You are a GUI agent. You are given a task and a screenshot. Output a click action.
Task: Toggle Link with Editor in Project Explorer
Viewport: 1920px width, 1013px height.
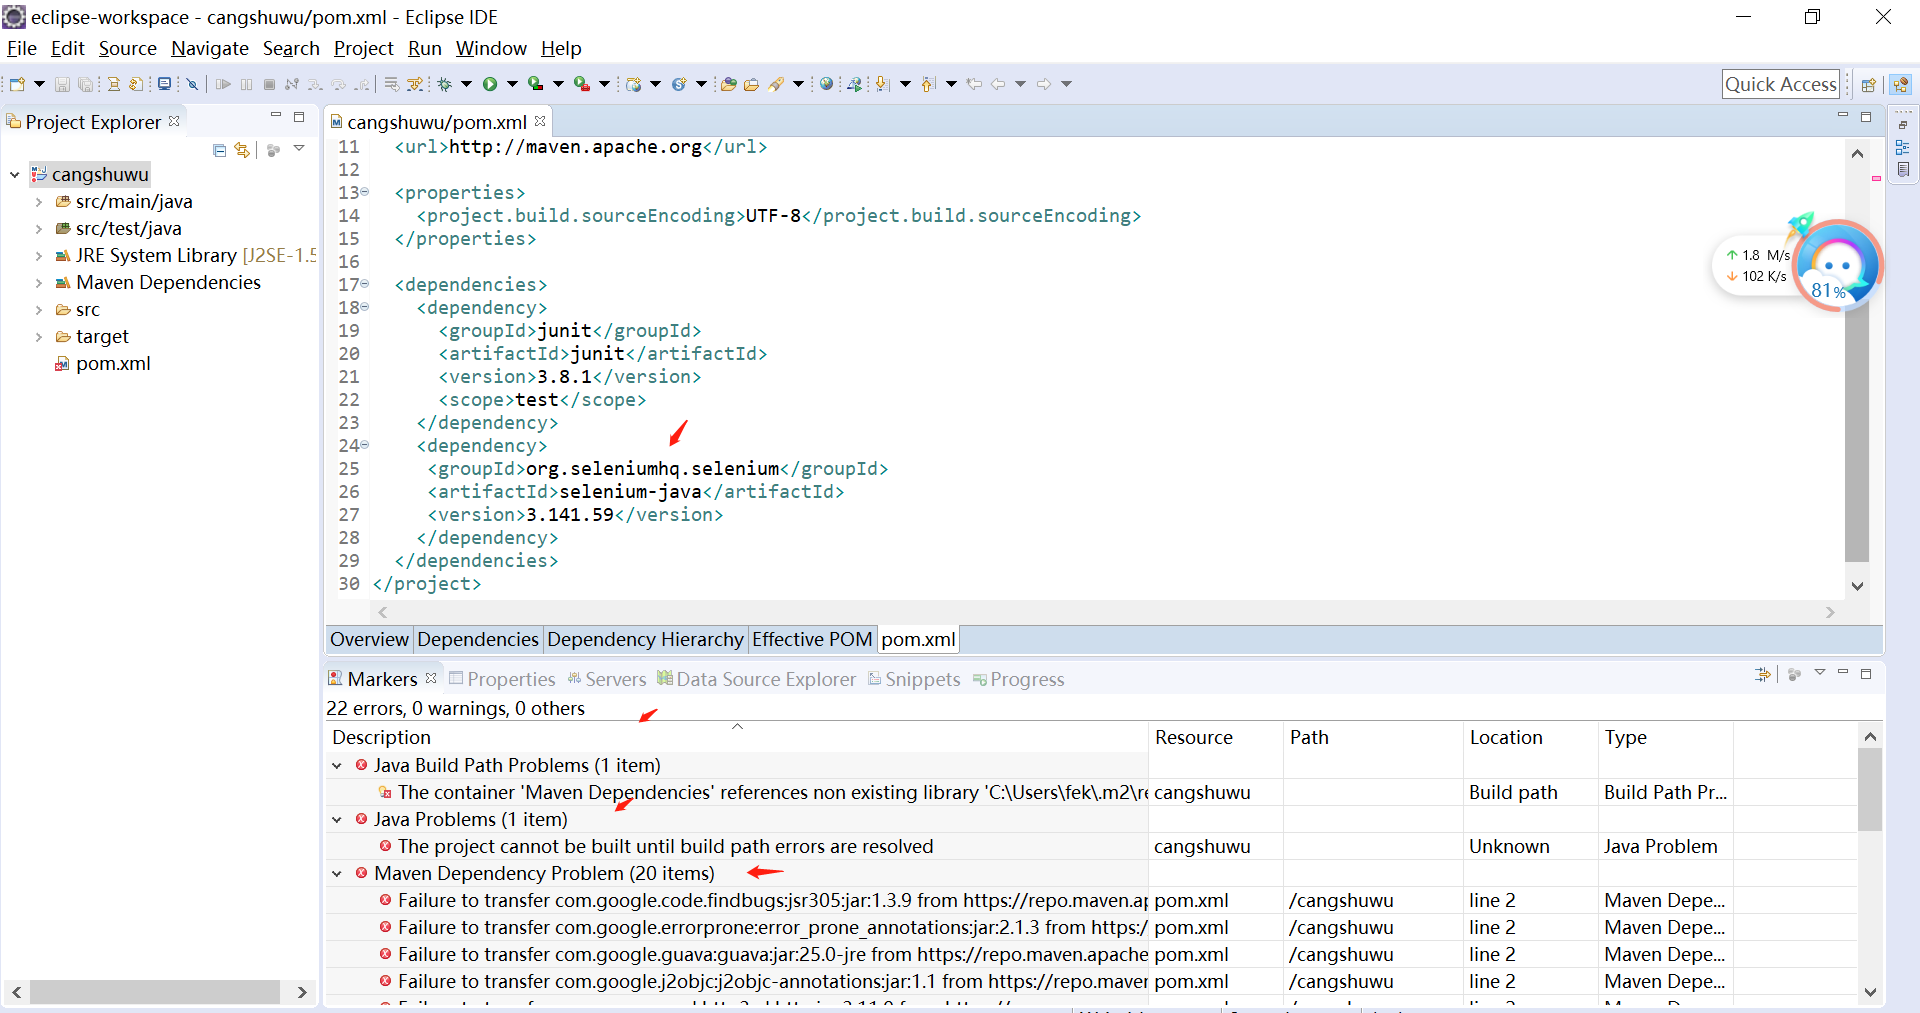[x=242, y=150]
